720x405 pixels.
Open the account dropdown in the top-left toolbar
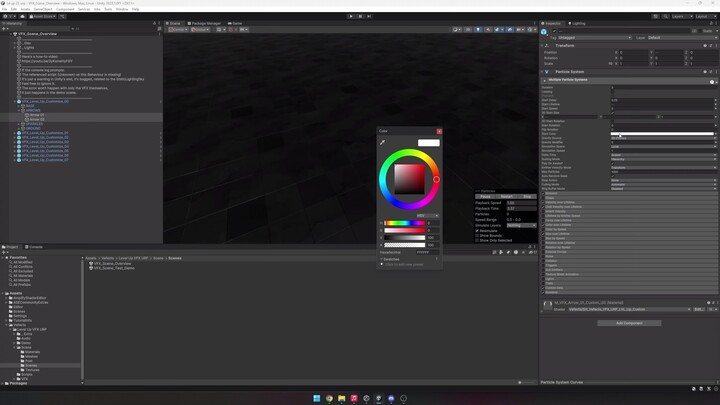pyautogui.click(x=8, y=17)
